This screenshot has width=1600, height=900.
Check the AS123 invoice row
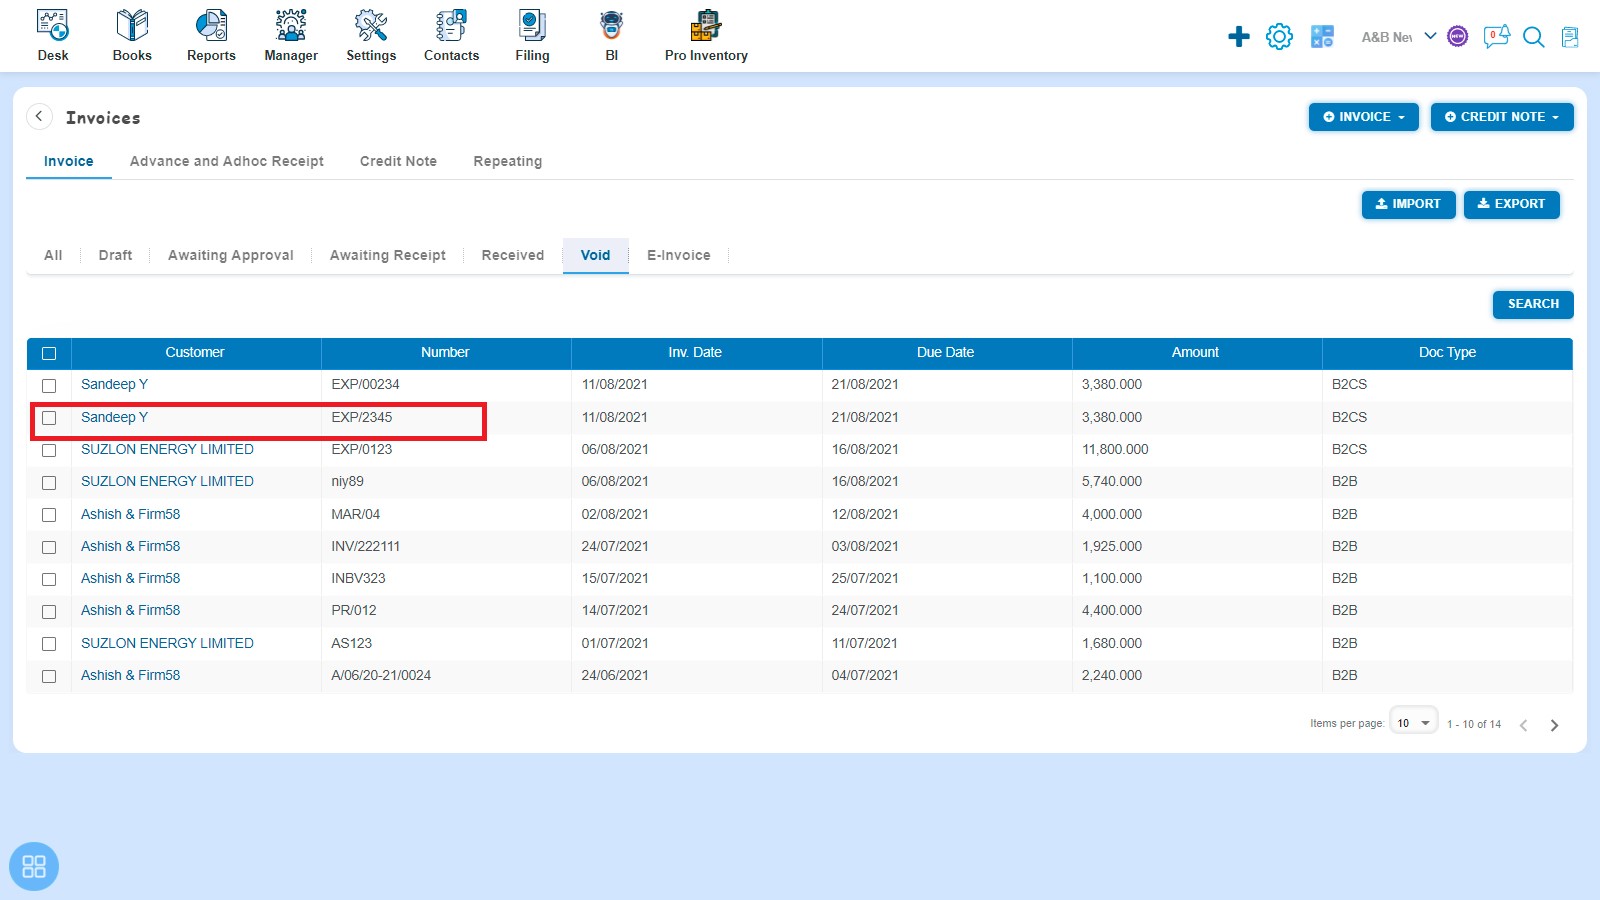point(49,644)
